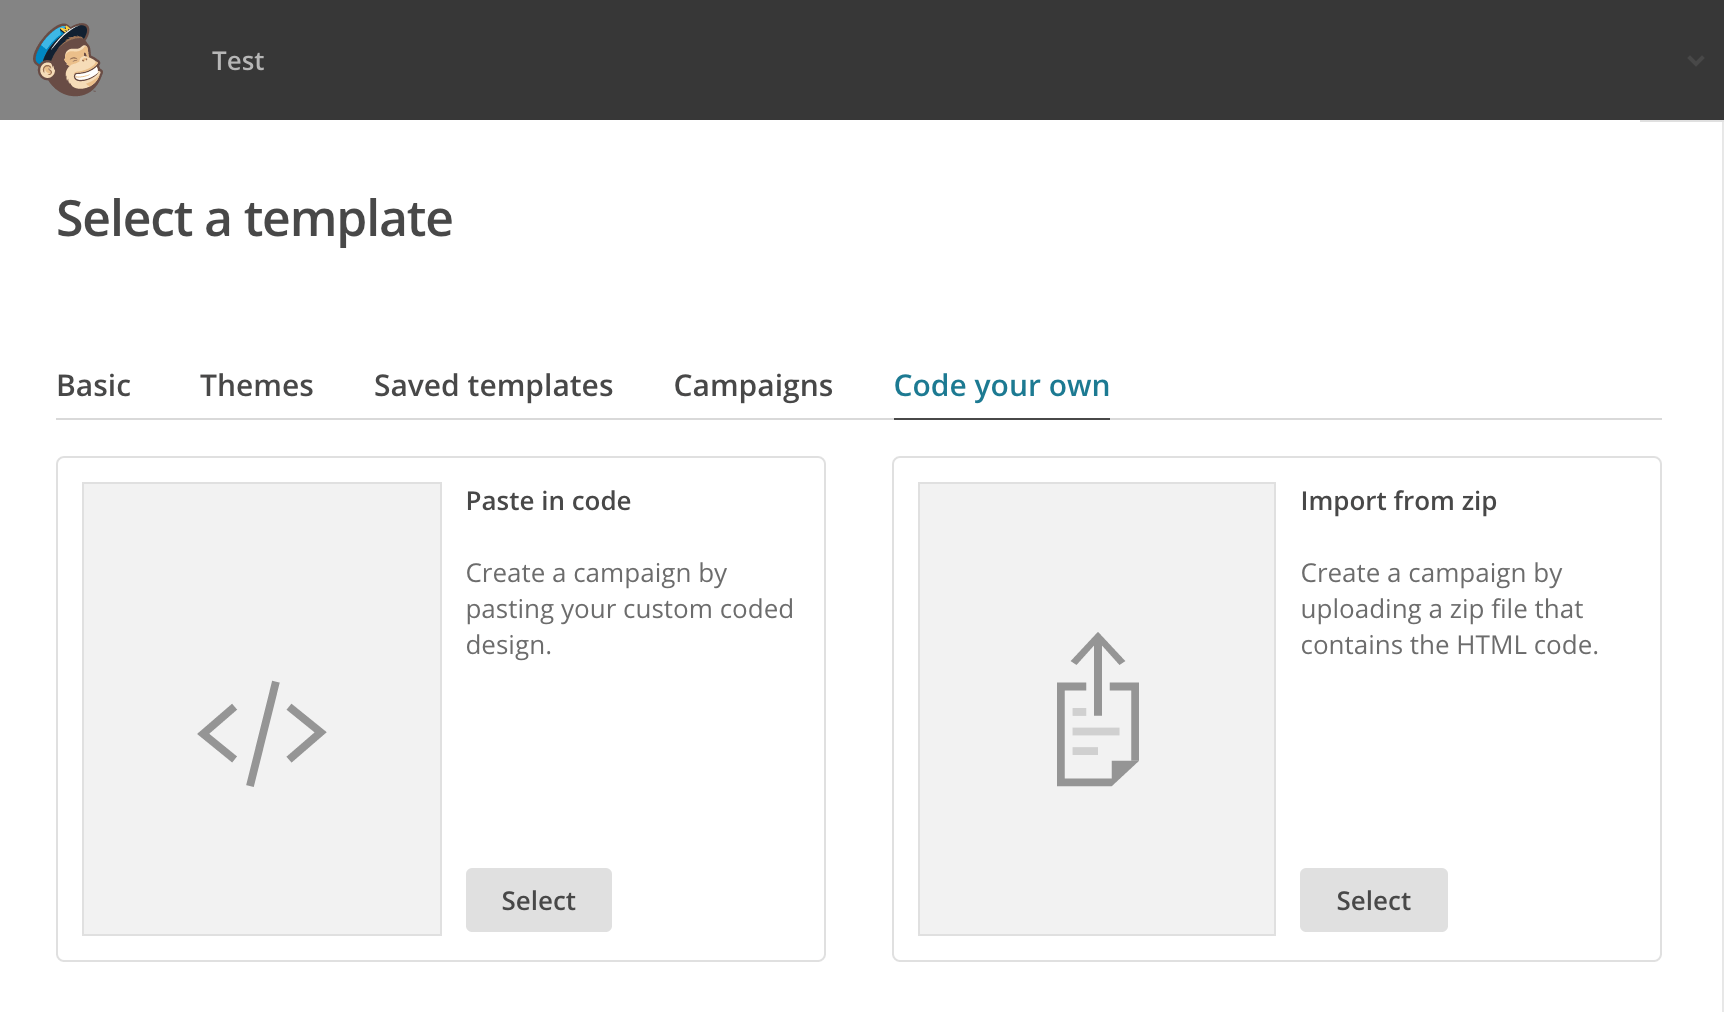Click the Test campaign name in header
The height and width of the screenshot is (1012, 1724).
(x=238, y=61)
